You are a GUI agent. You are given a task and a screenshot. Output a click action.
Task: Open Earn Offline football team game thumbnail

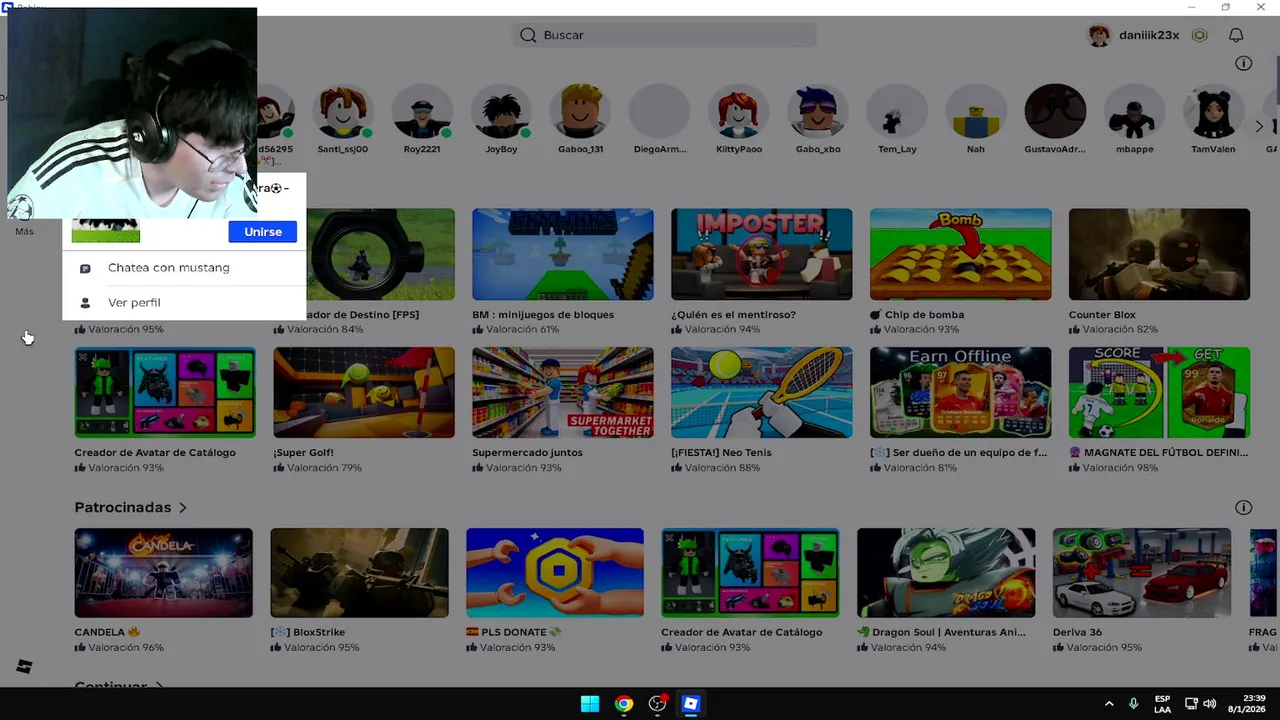(x=960, y=392)
